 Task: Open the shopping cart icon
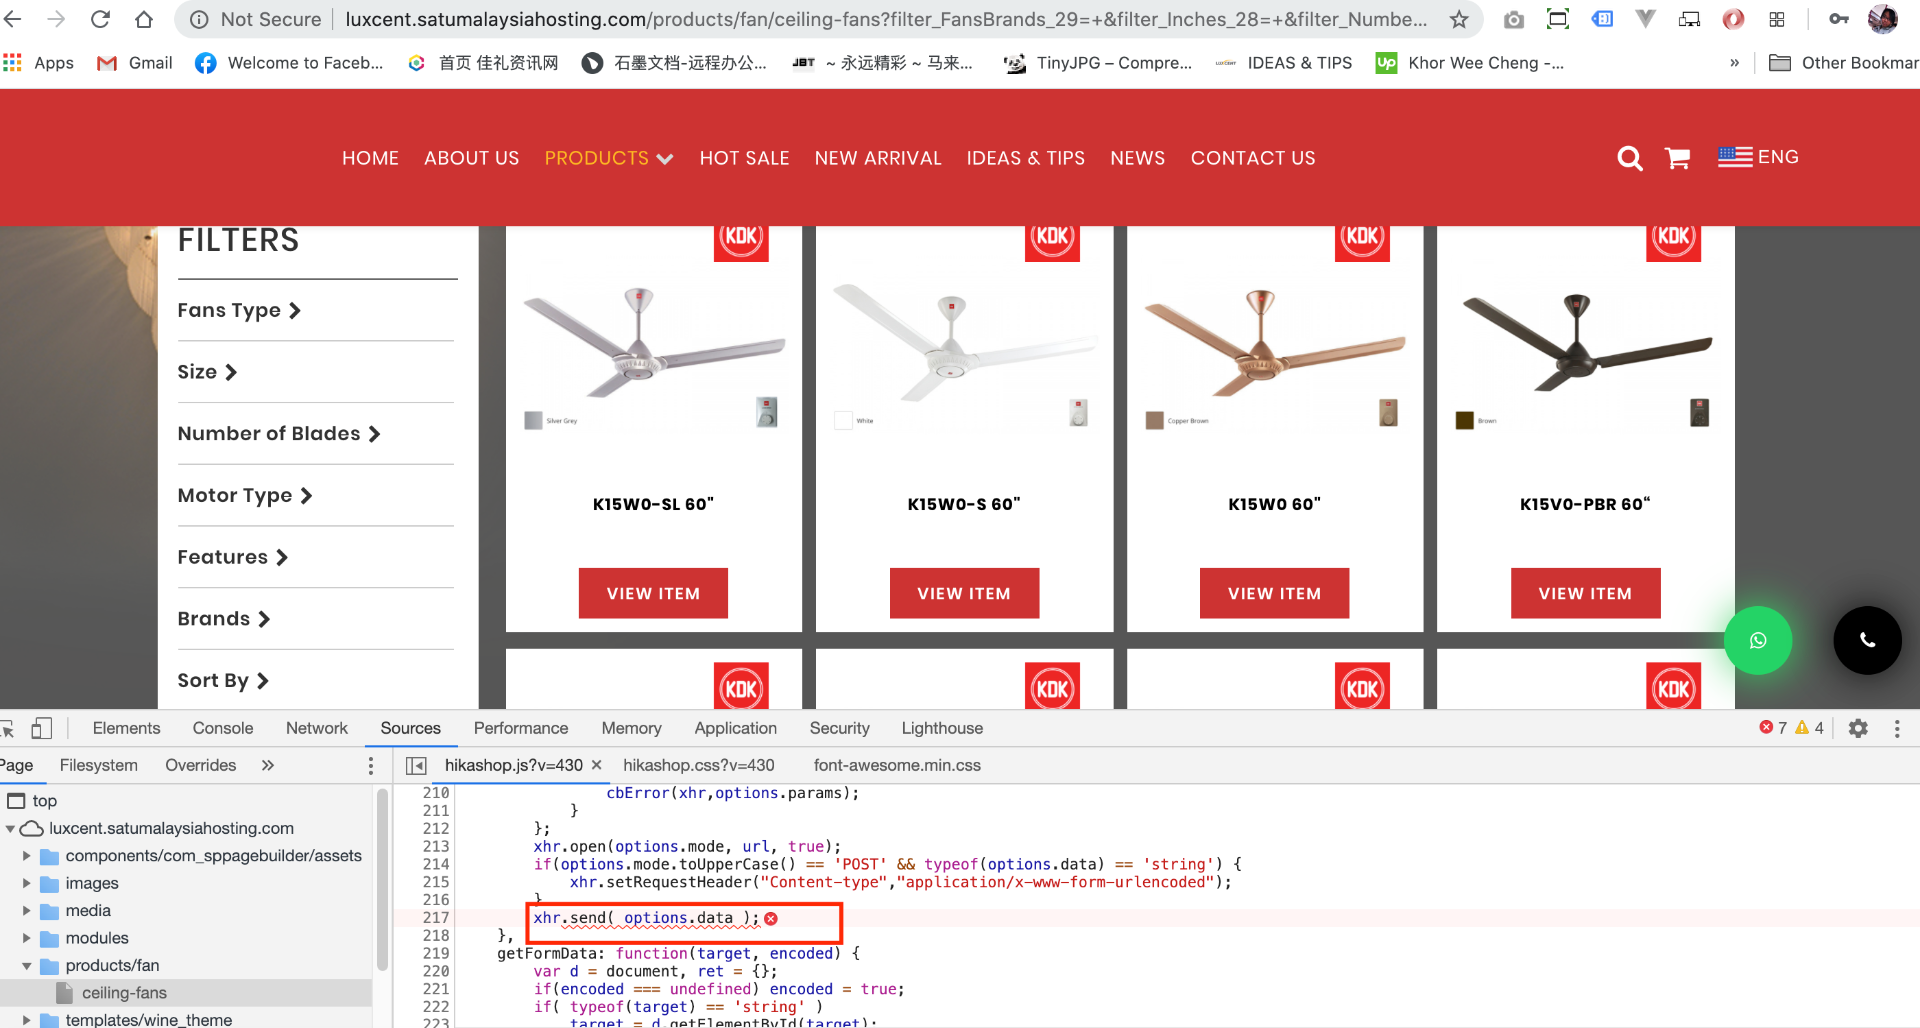1678,158
